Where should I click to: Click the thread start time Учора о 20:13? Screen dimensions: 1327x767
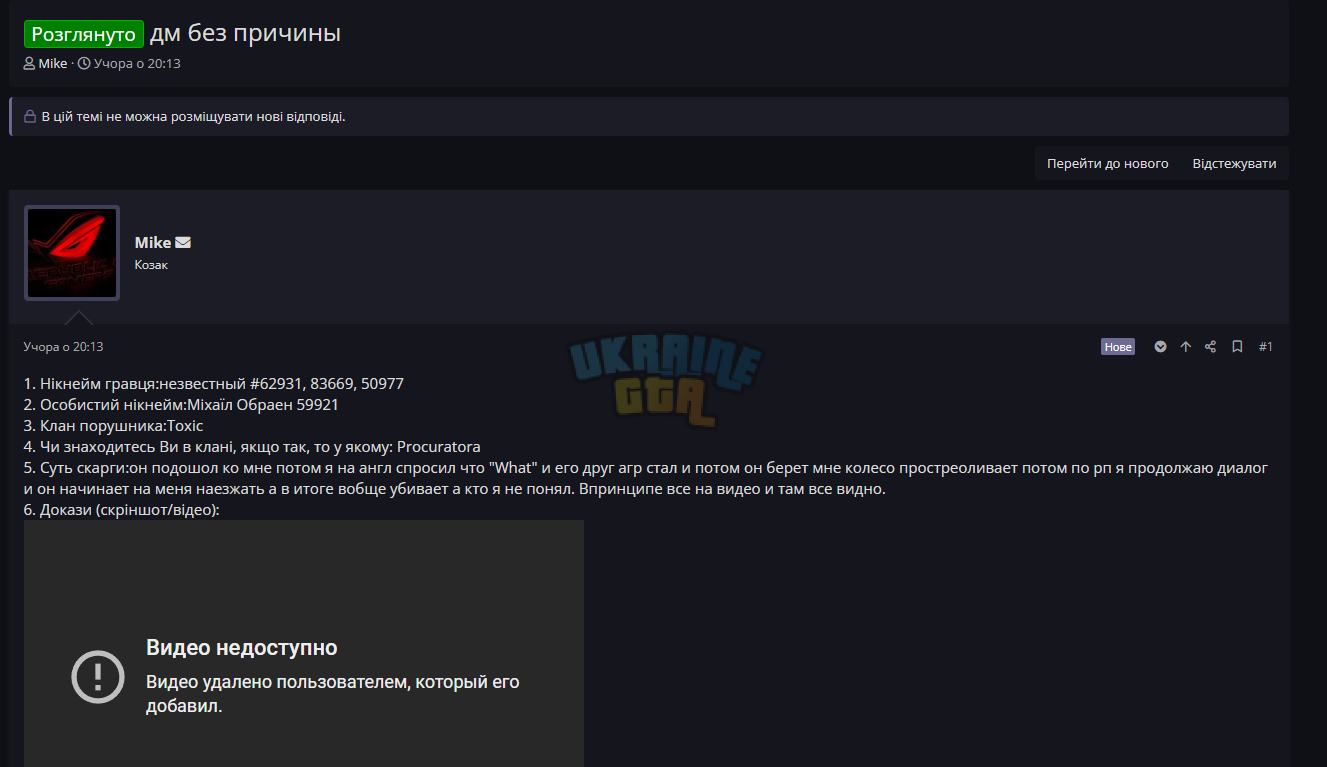[137, 63]
